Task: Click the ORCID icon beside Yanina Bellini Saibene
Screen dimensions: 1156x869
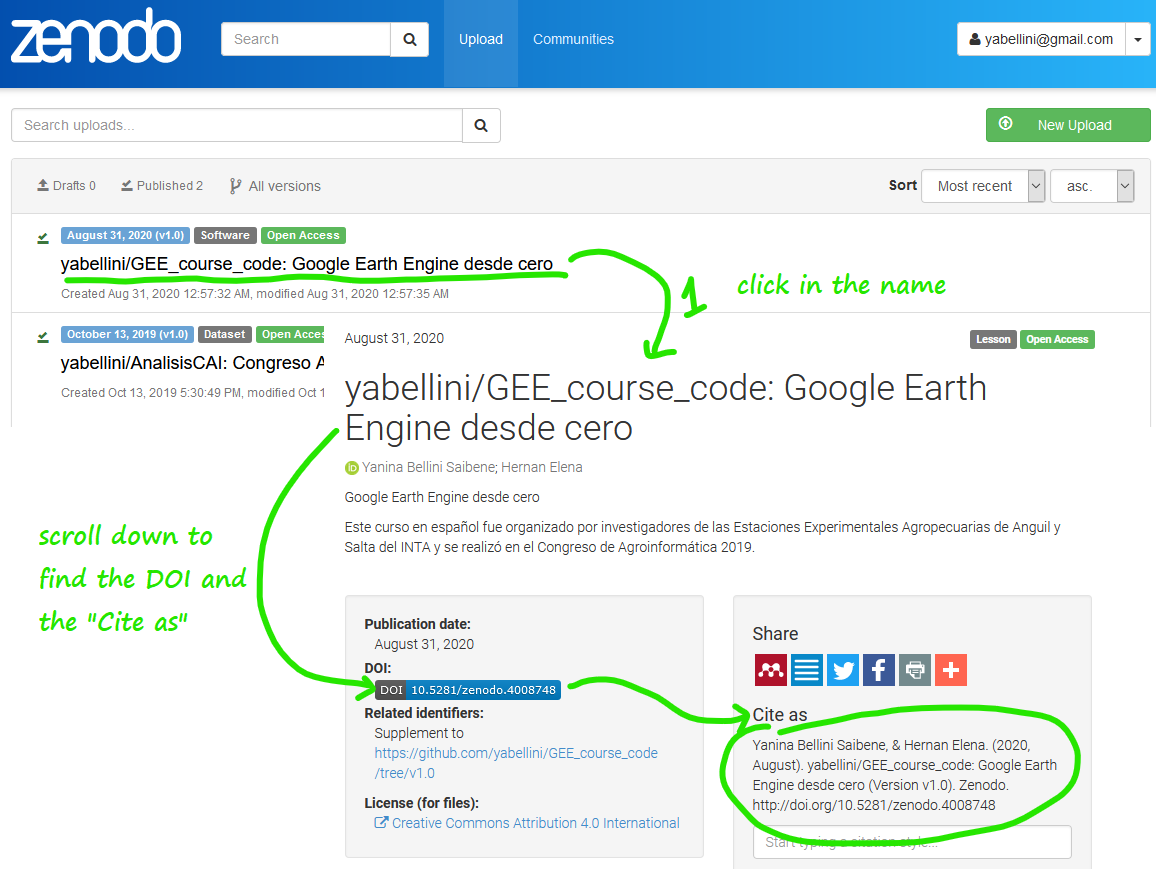Action: coord(352,467)
